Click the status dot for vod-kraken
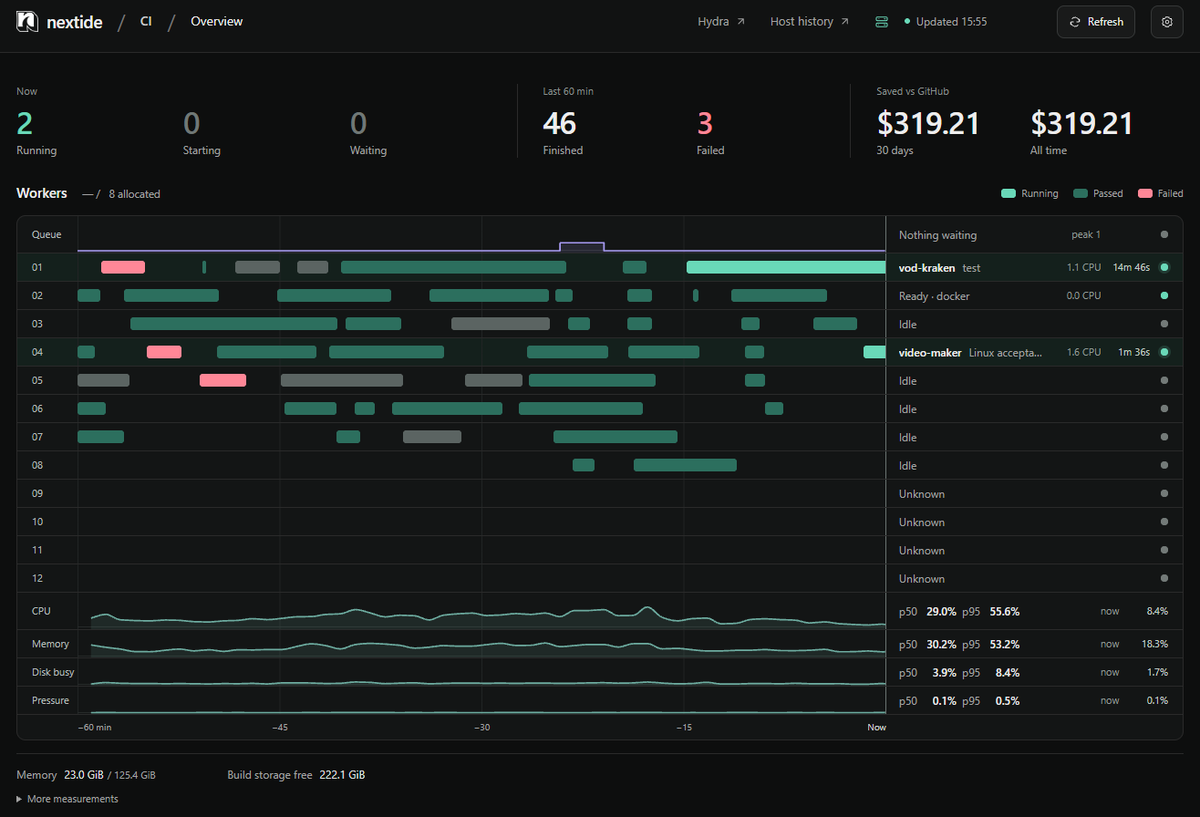The image size is (1200, 817). (x=1164, y=268)
